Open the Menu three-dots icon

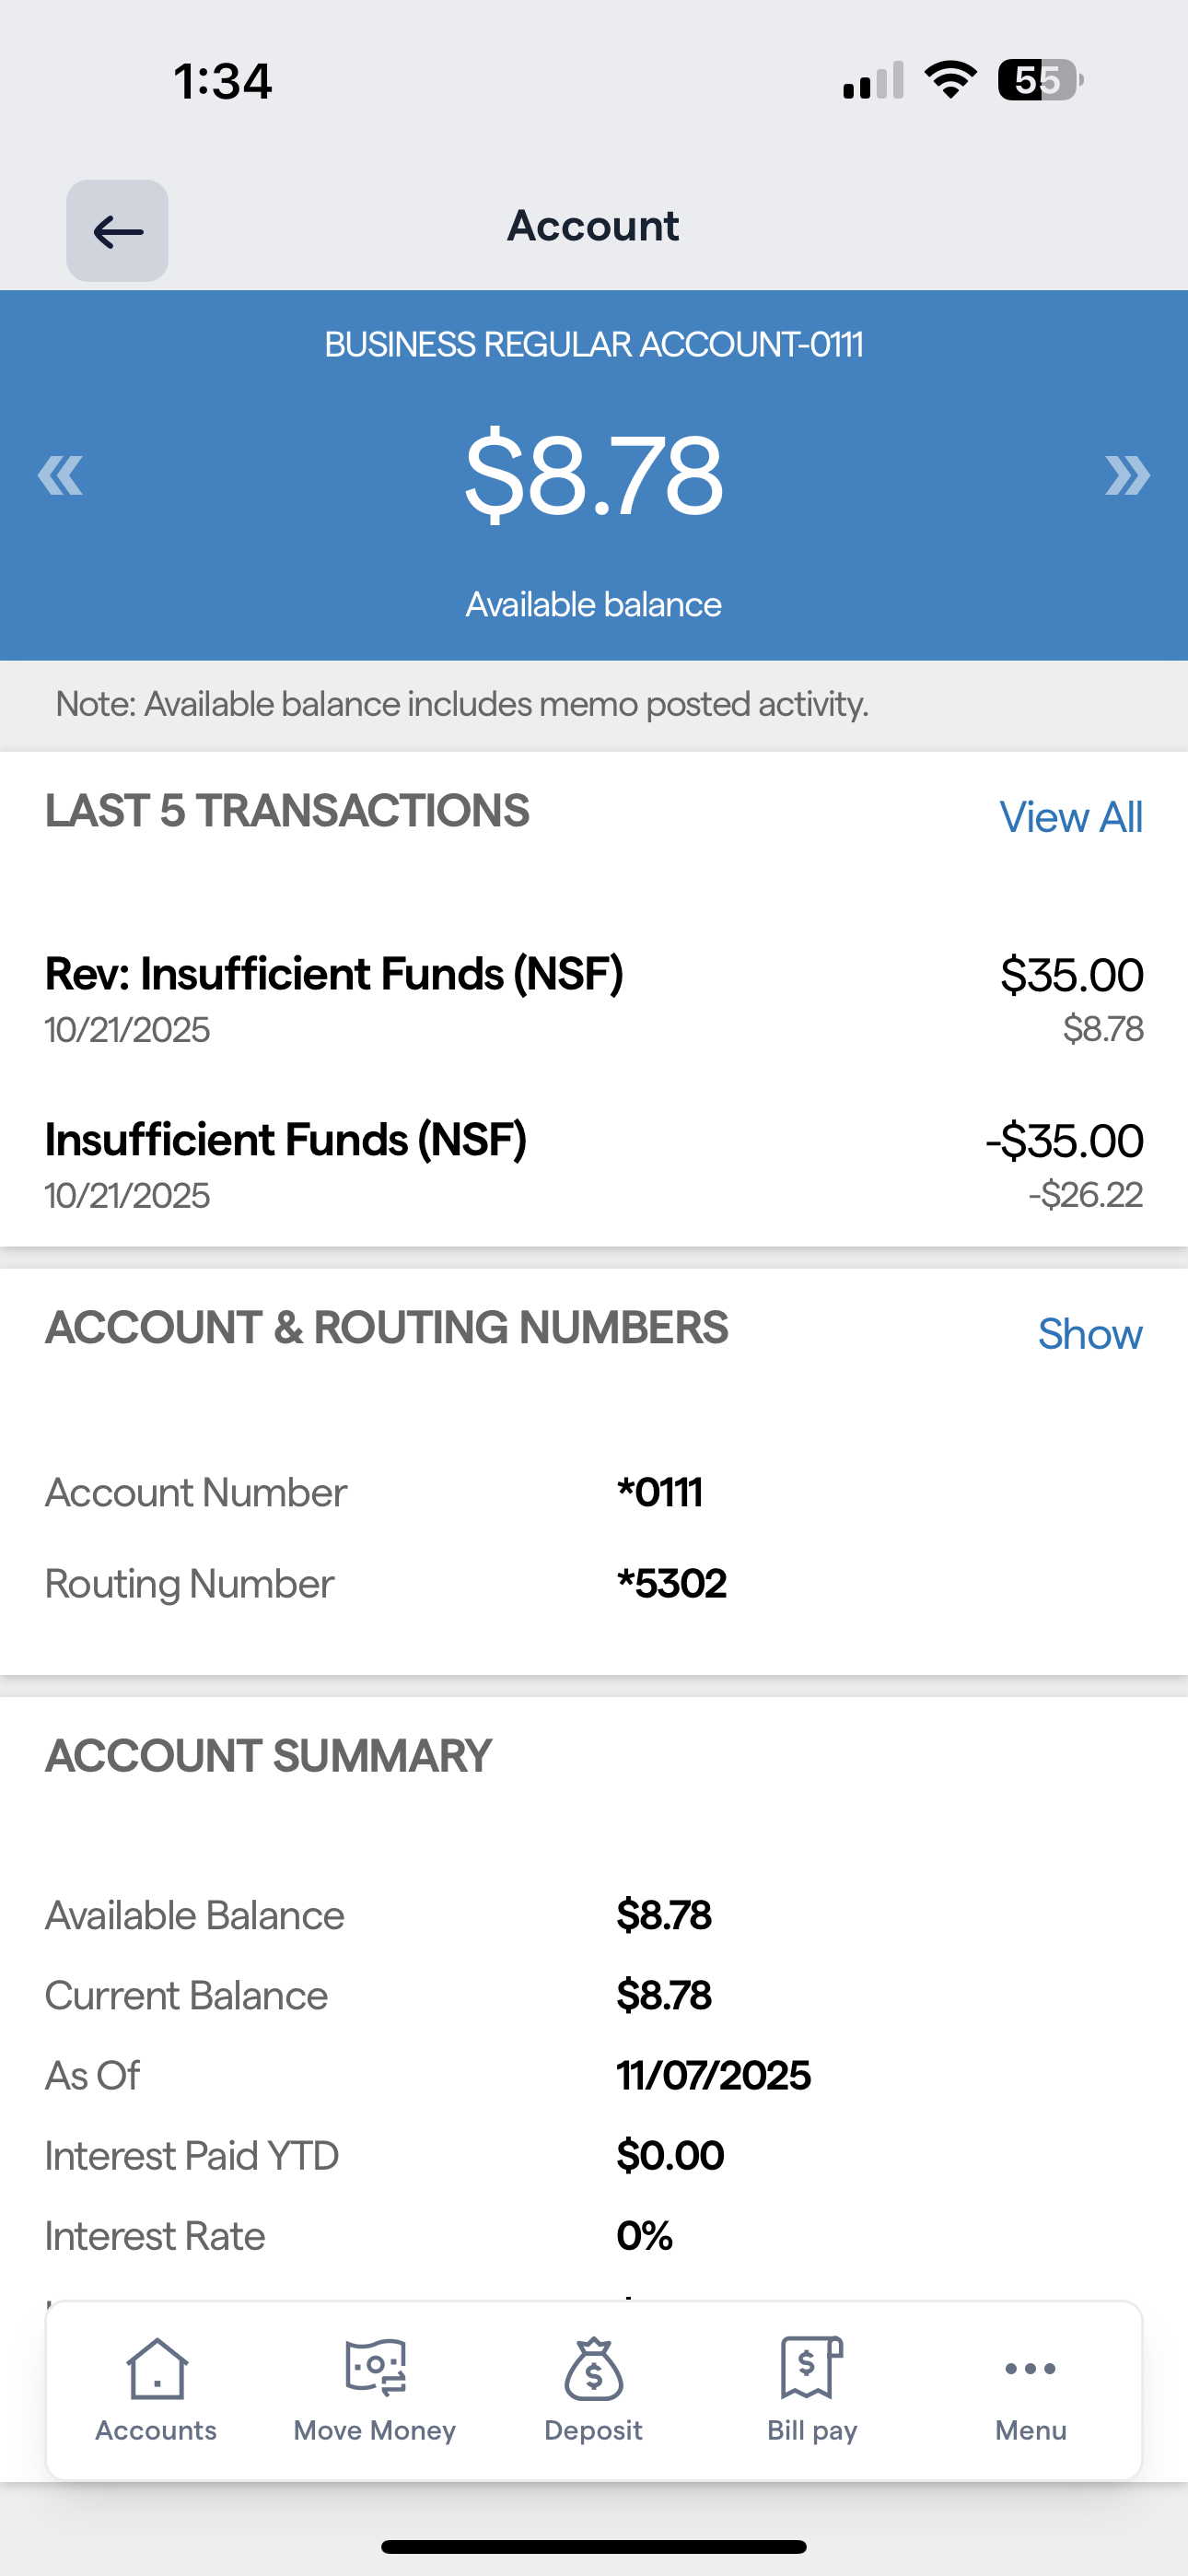click(x=1031, y=2368)
